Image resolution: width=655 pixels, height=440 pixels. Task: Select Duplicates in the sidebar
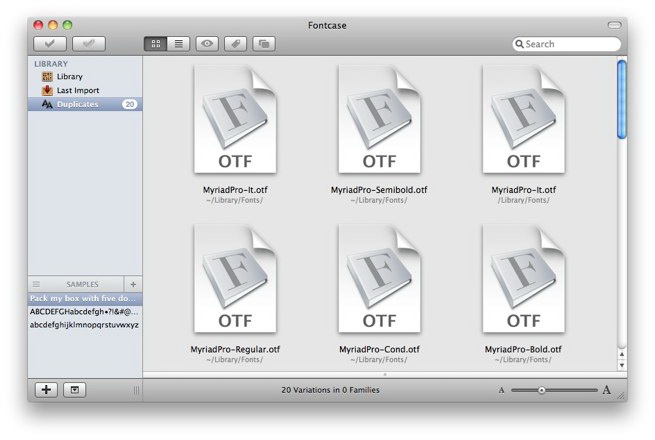click(x=85, y=104)
